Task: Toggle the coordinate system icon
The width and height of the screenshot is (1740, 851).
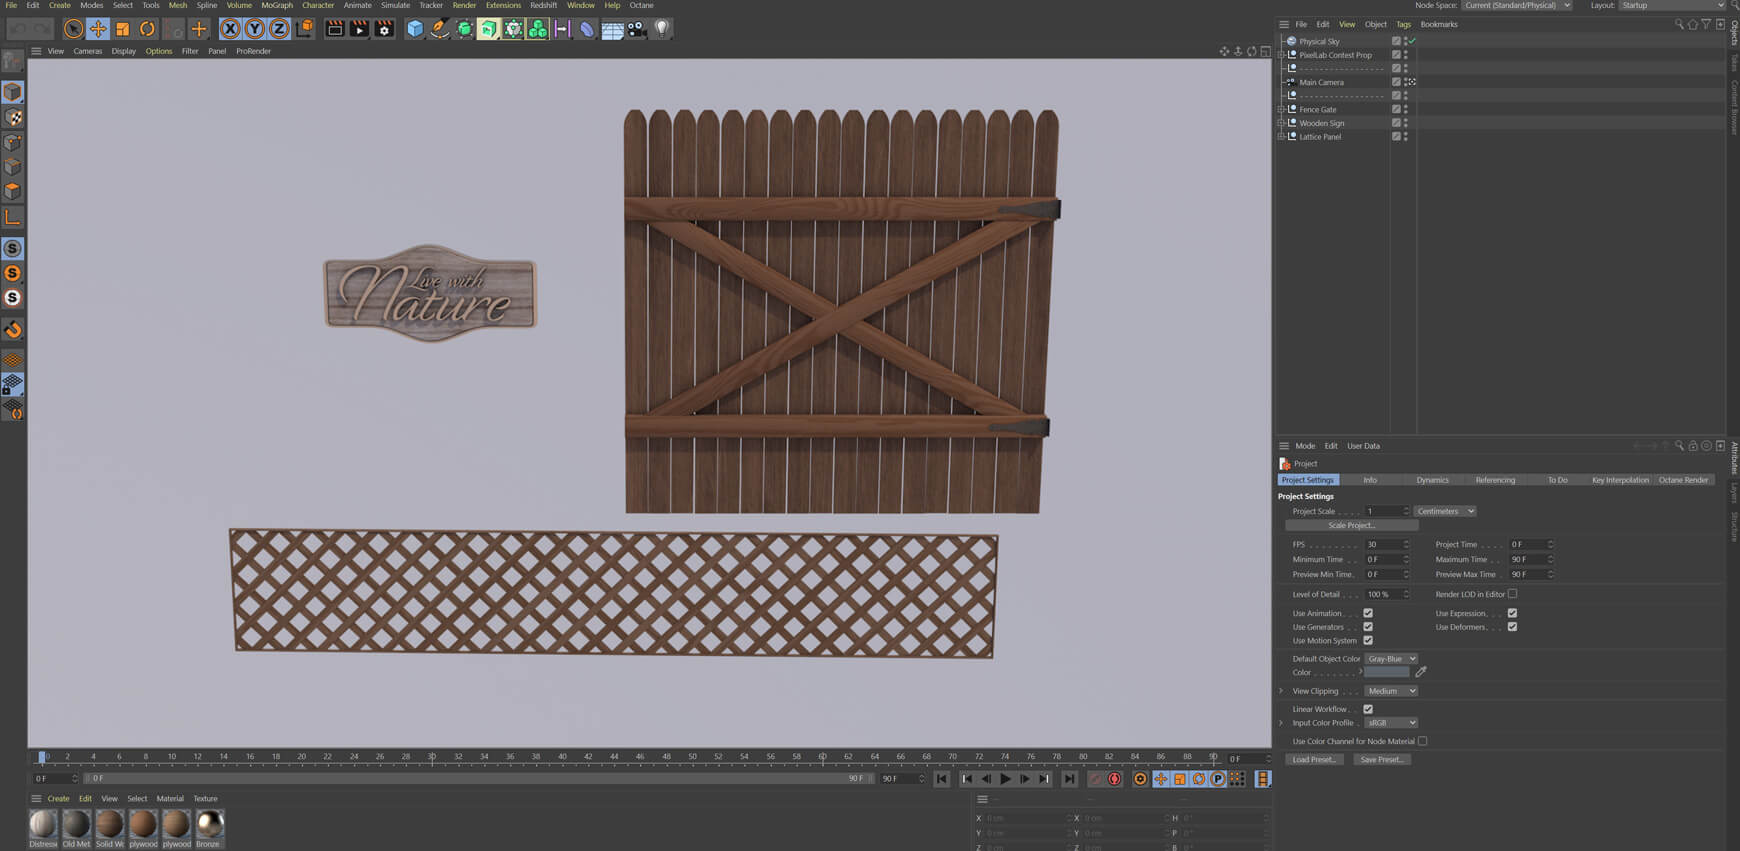Action: pos(304,29)
